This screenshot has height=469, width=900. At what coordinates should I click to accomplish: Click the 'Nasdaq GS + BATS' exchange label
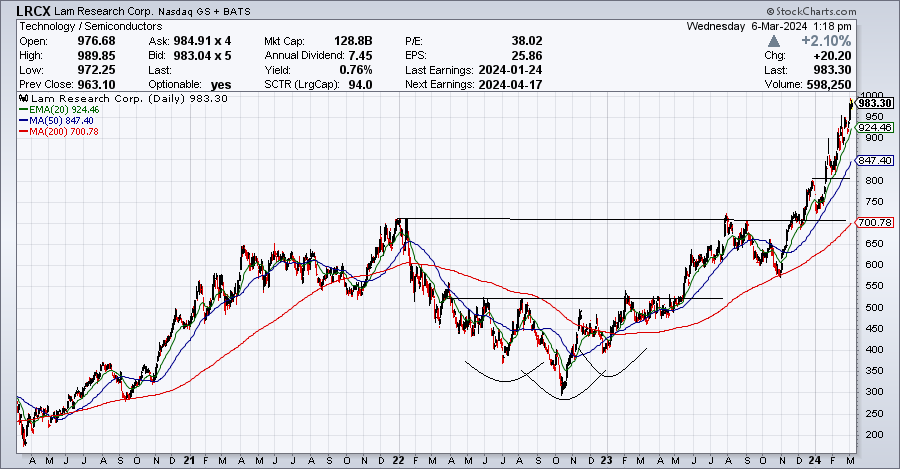tap(207, 11)
